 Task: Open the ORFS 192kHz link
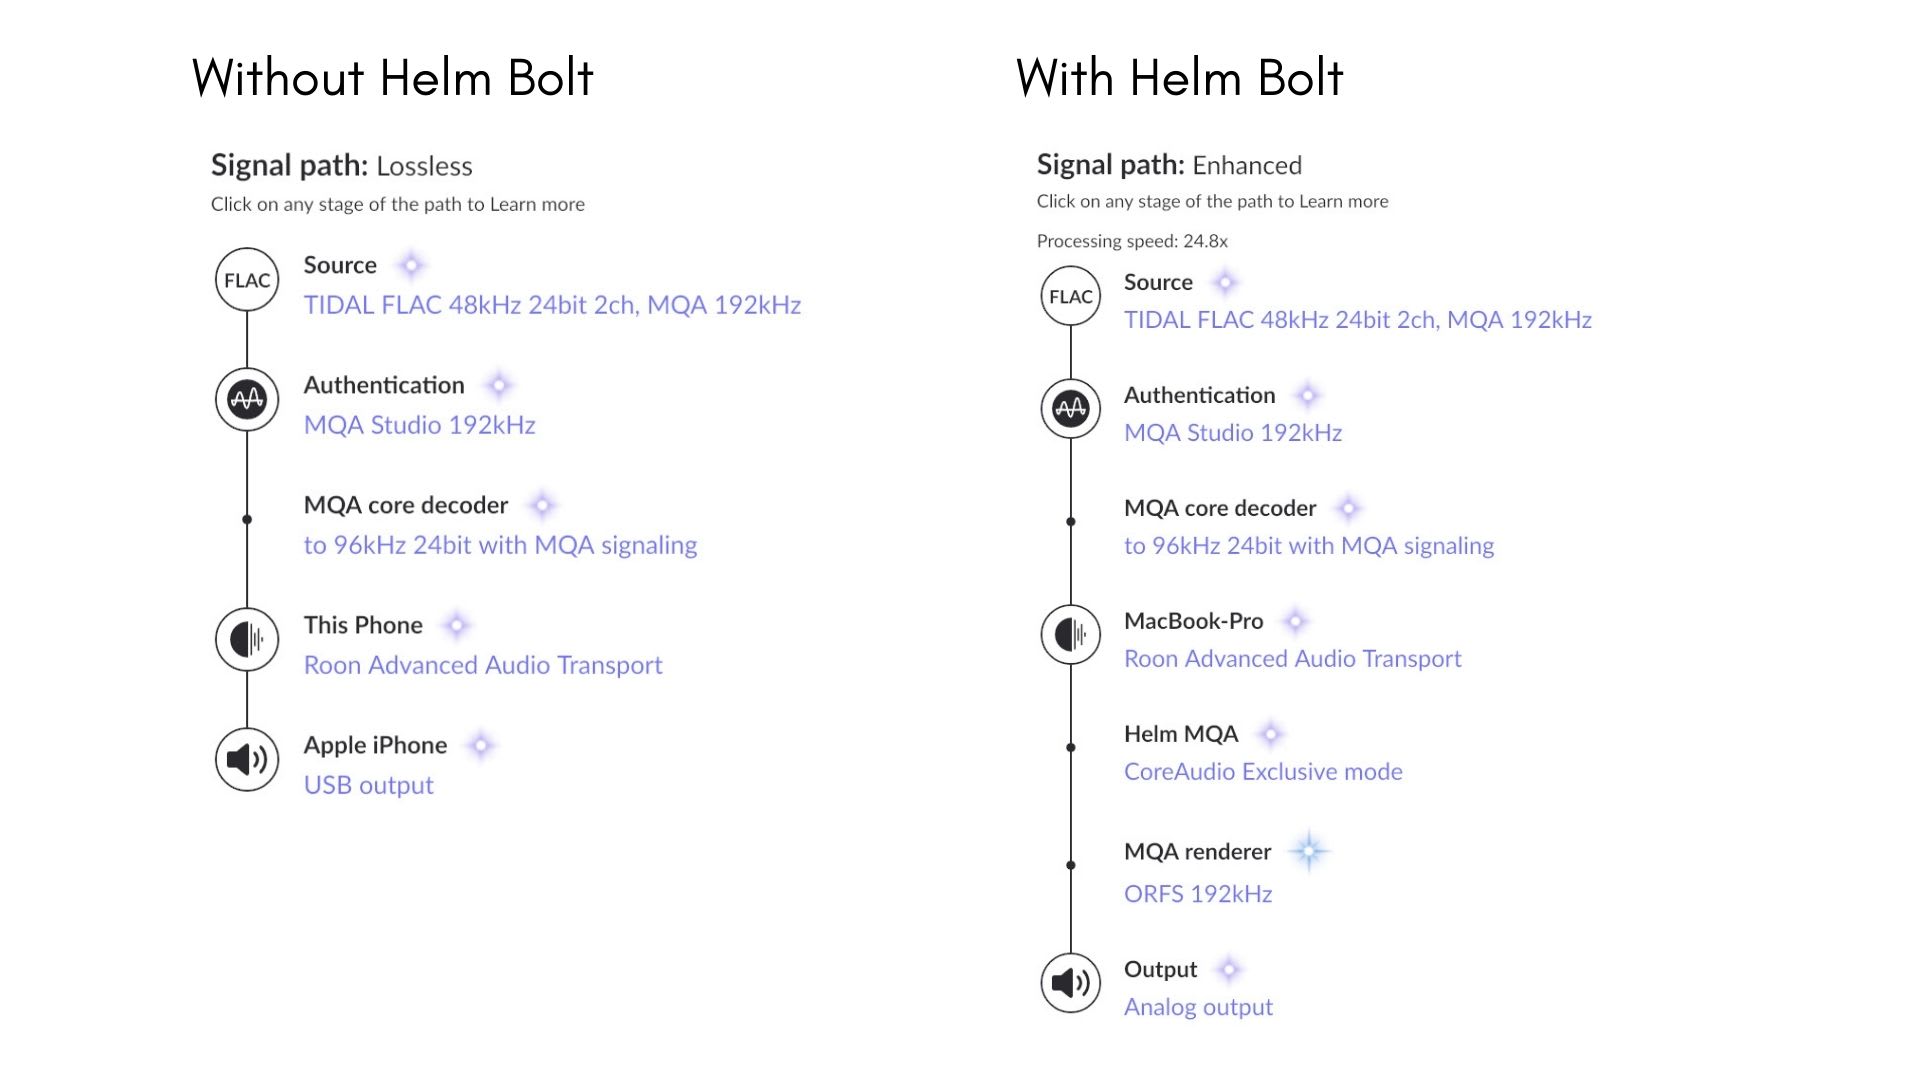[x=1198, y=894]
